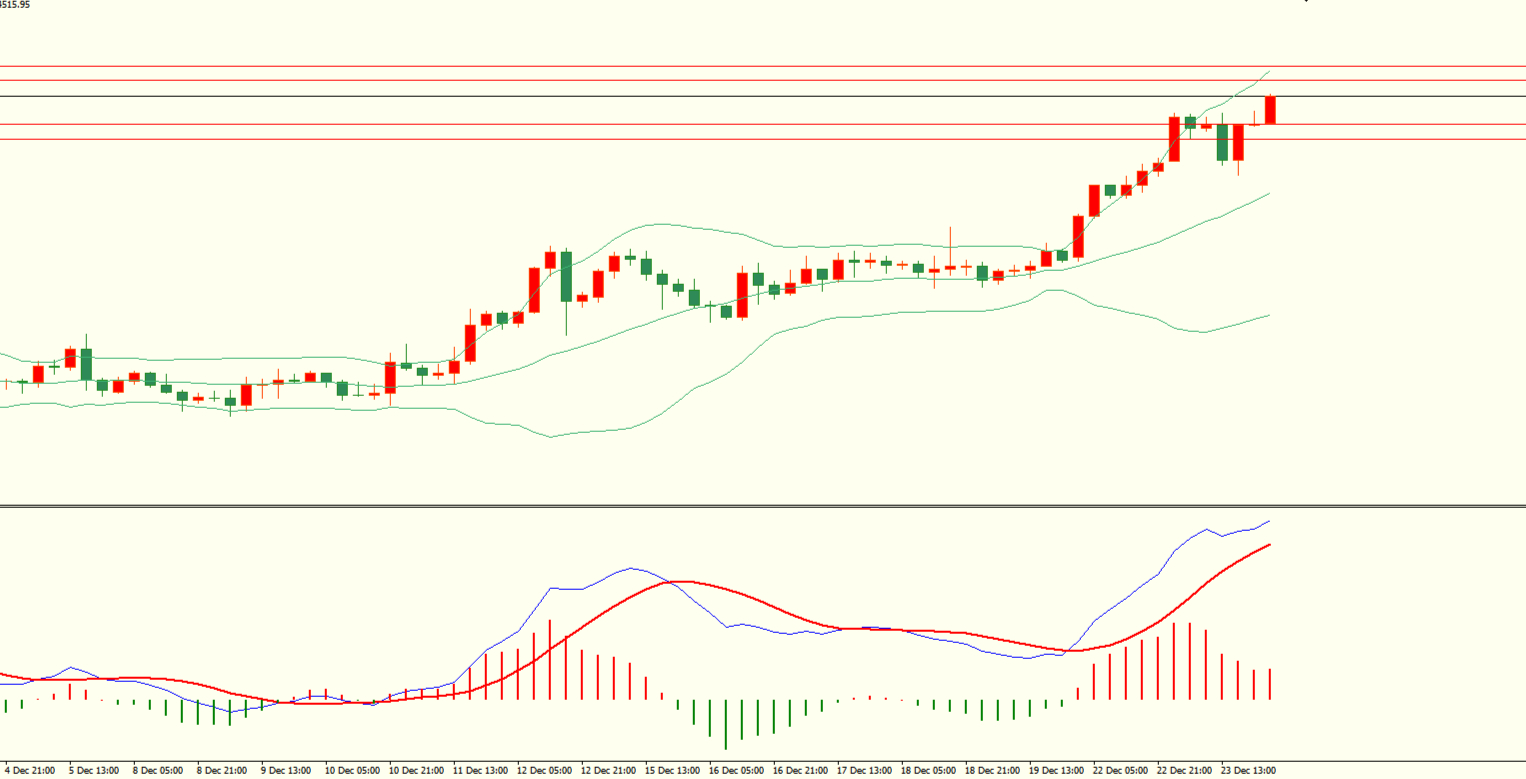The height and width of the screenshot is (779, 1526).
Task: Click the price value in the top-left corner
Action: click(x=15, y=5)
